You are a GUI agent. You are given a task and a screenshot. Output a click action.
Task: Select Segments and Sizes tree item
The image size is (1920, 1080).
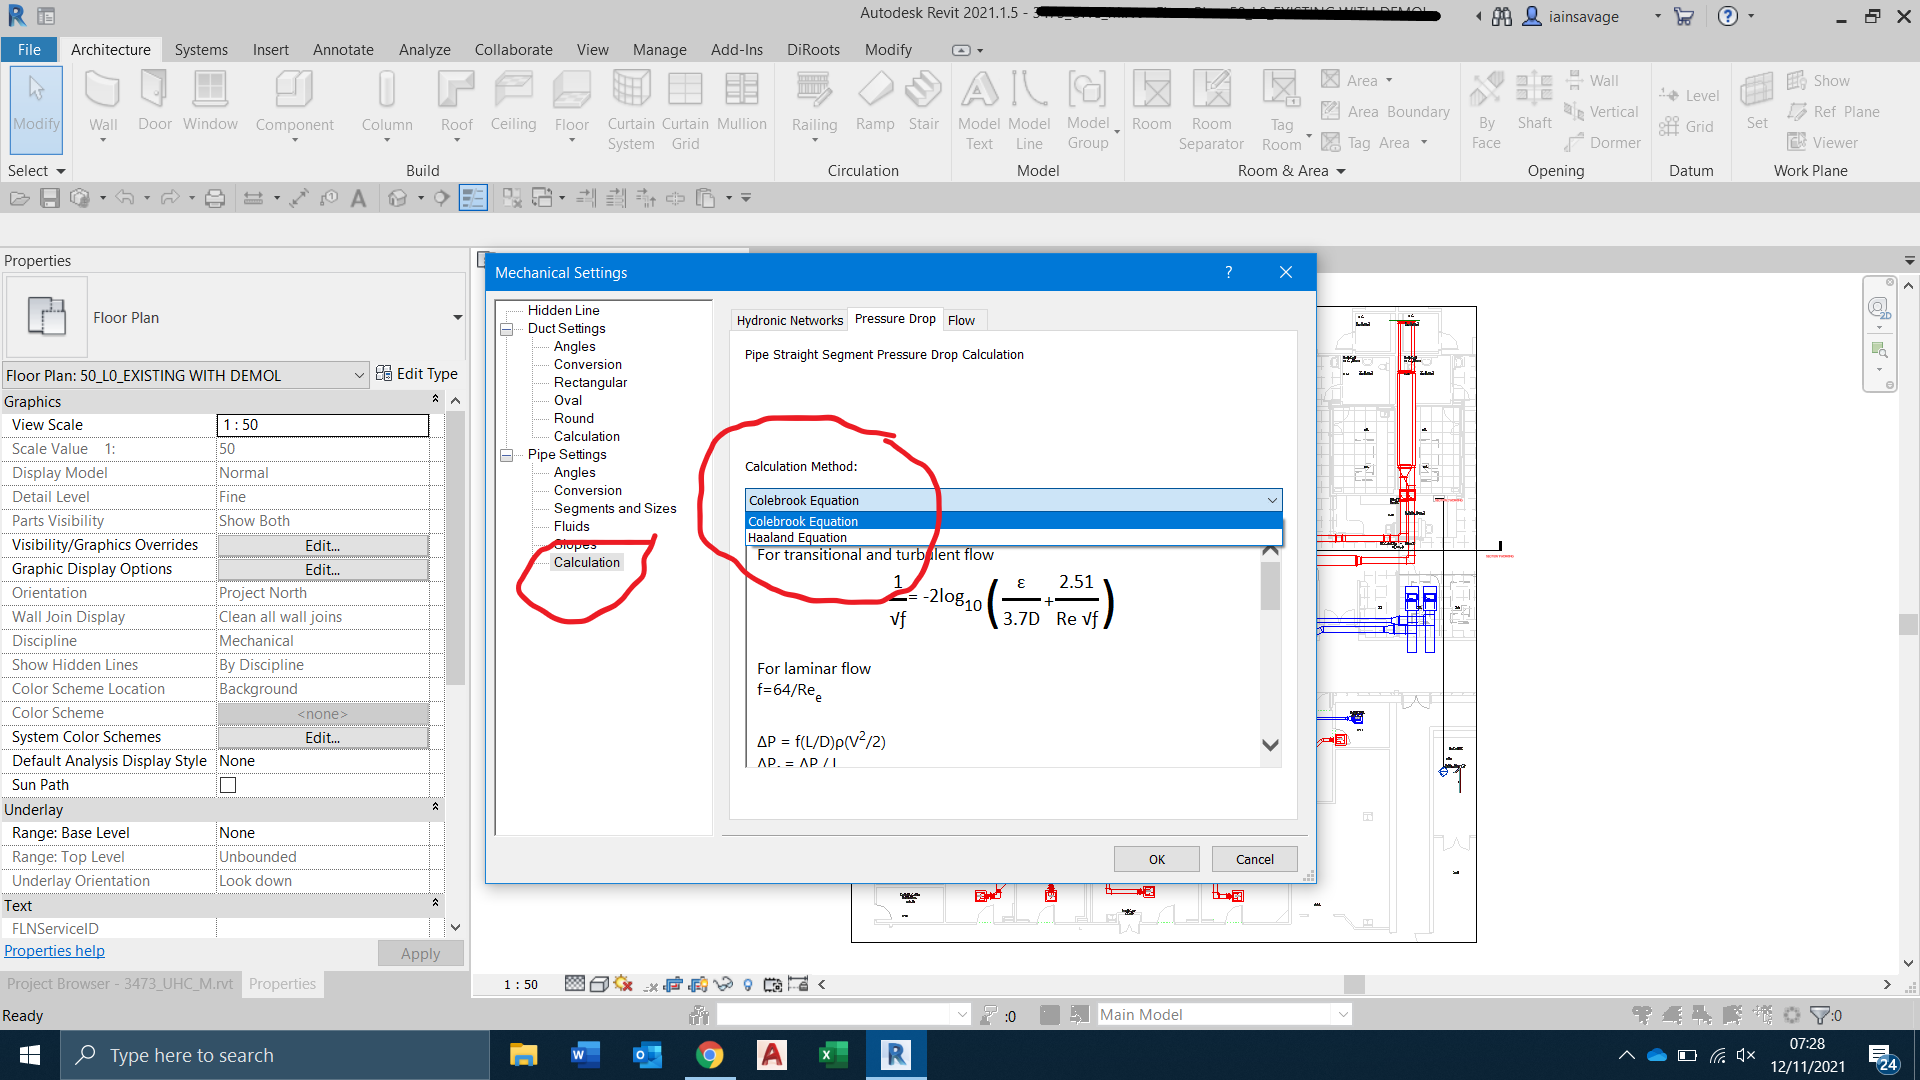tap(615, 508)
